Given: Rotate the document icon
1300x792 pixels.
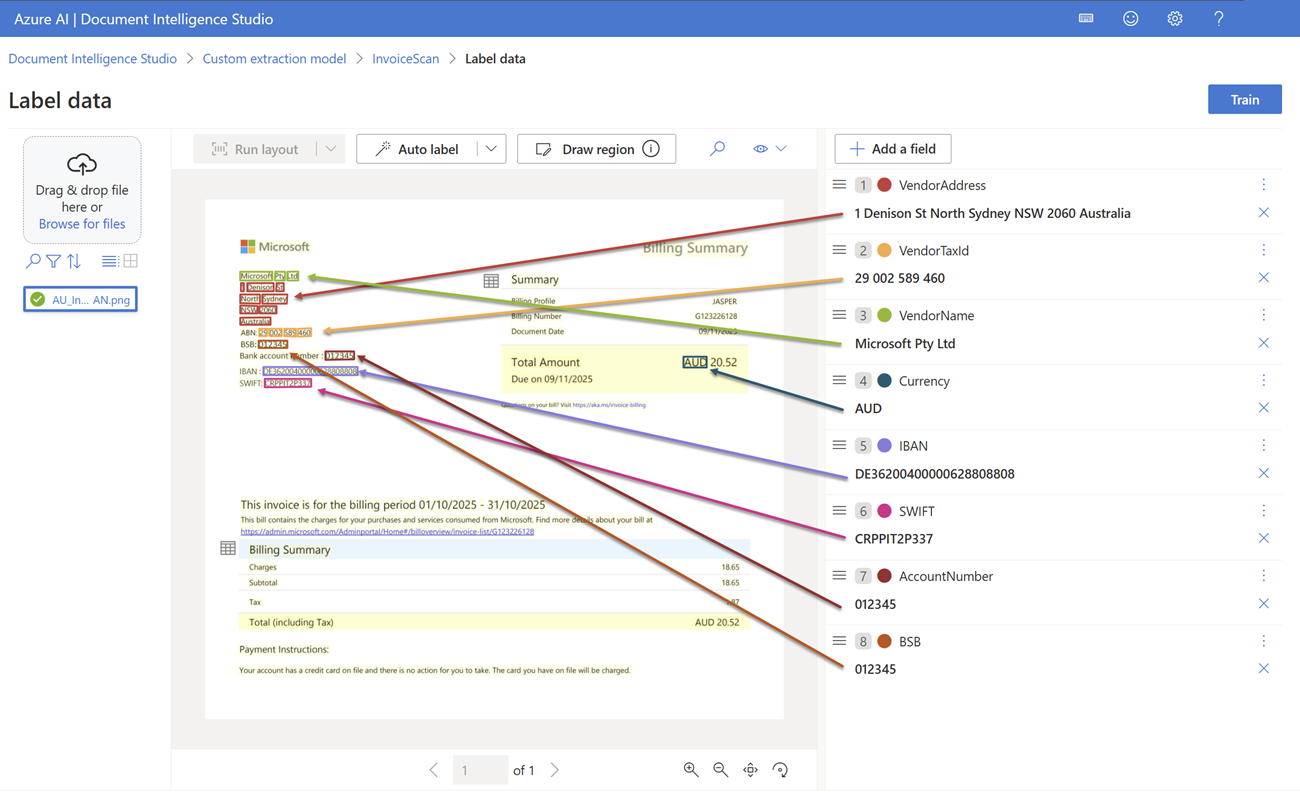Looking at the screenshot, I should [780, 770].
